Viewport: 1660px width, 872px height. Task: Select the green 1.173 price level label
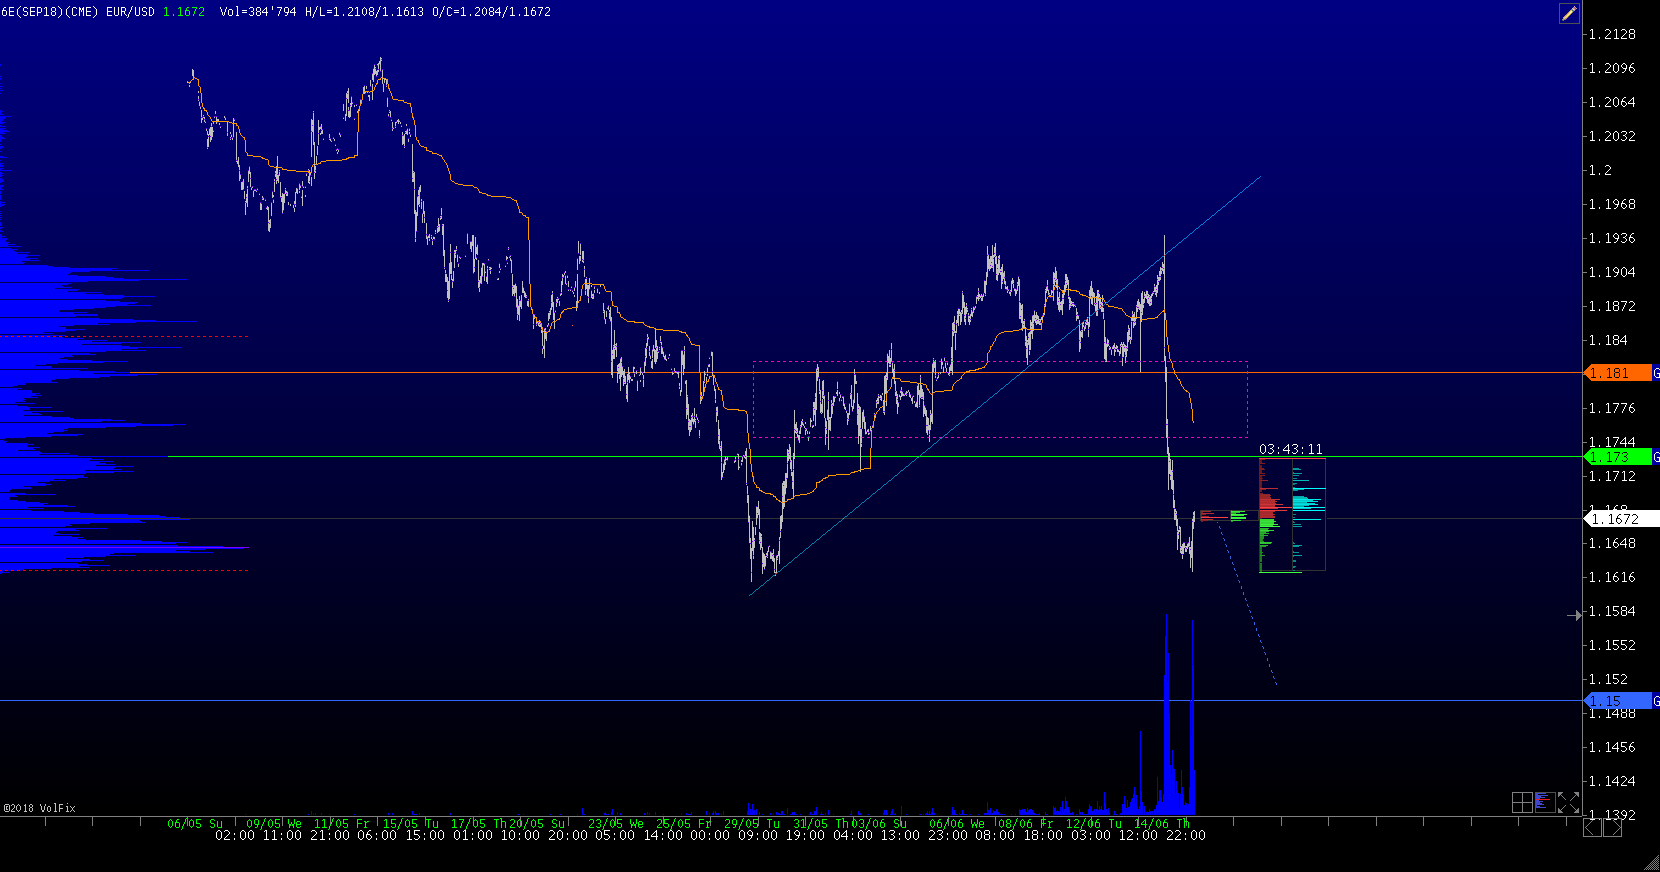tap(1617, 457)
